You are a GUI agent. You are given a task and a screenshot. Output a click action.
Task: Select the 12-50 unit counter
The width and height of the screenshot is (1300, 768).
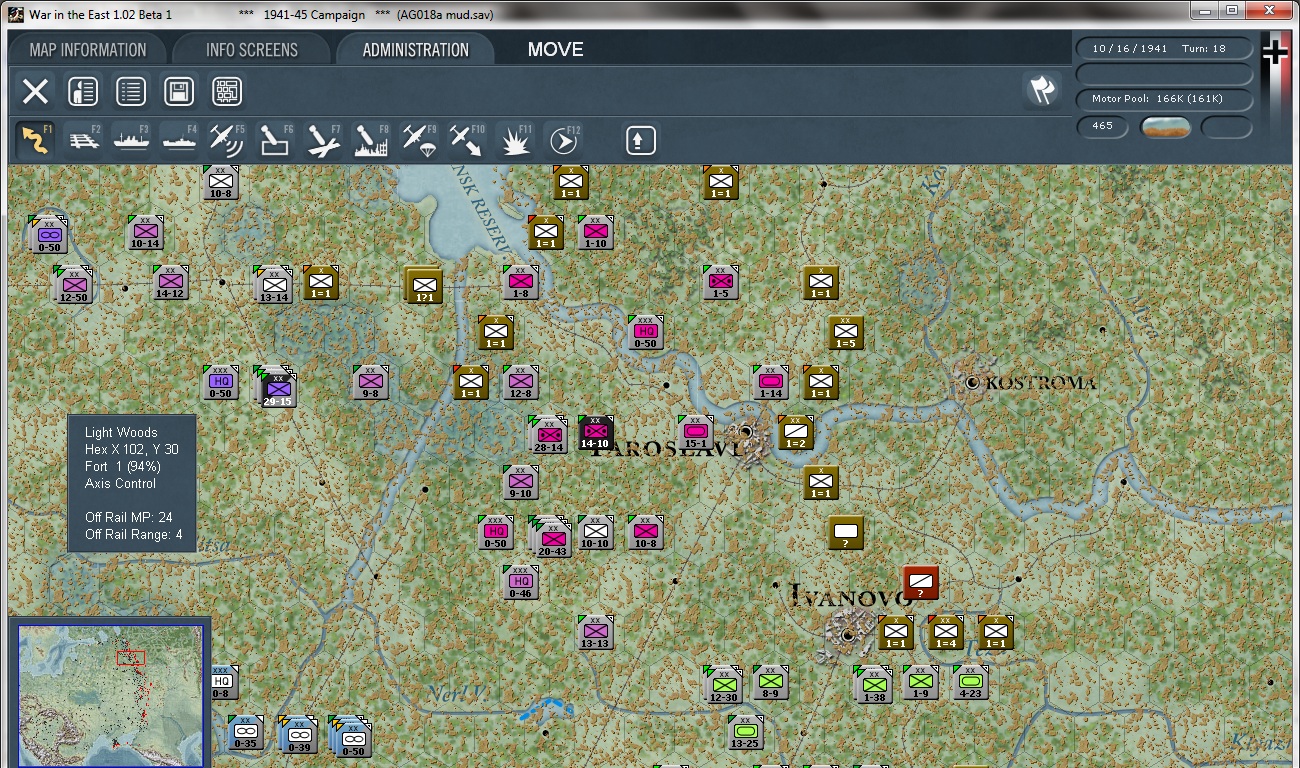coord(74,285)
